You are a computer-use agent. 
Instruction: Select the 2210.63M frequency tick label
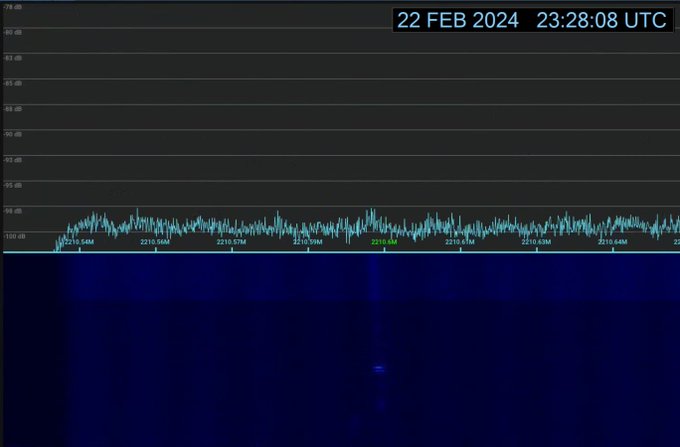tap(536, 242)
